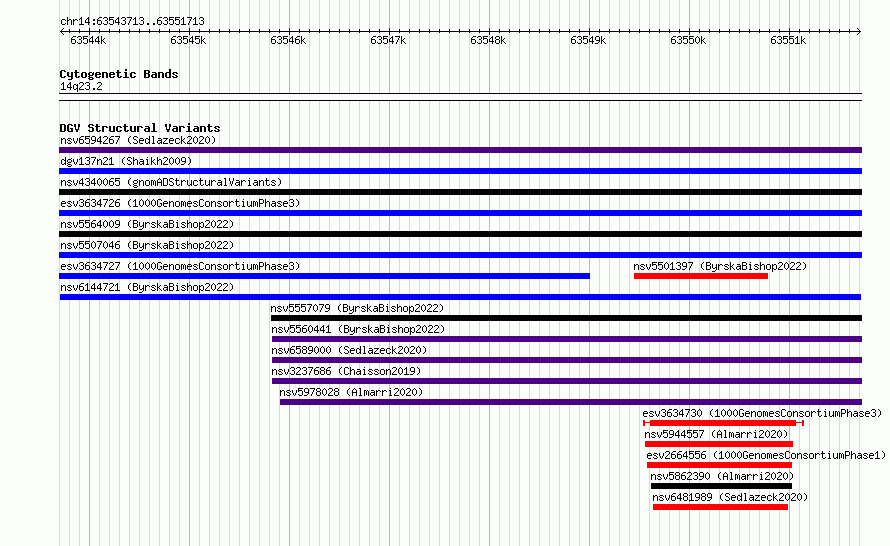Click the blue bar under esv3634727
This screenshot has width=890, height=546.
325,276
